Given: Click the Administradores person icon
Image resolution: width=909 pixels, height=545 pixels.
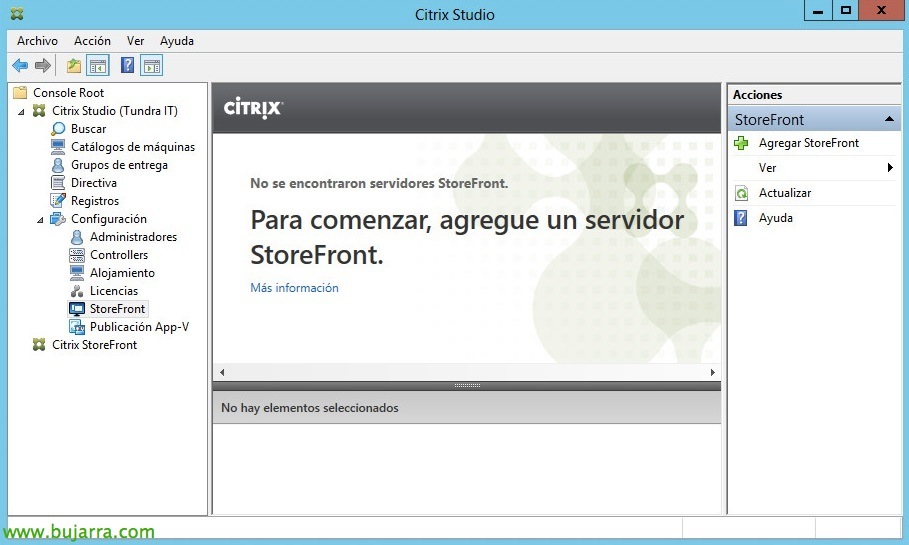Looking at the screenshot, I should tap(77, 237).
